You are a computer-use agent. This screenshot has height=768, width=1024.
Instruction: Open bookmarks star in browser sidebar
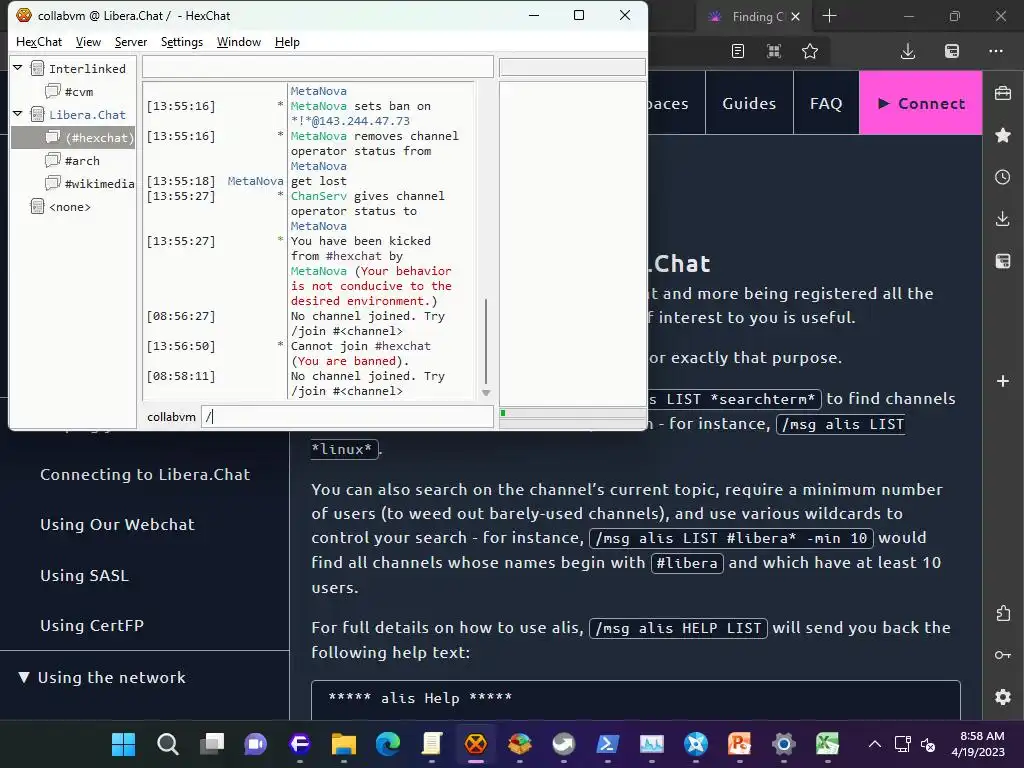pyautogui.click(x=1003, y=135)
